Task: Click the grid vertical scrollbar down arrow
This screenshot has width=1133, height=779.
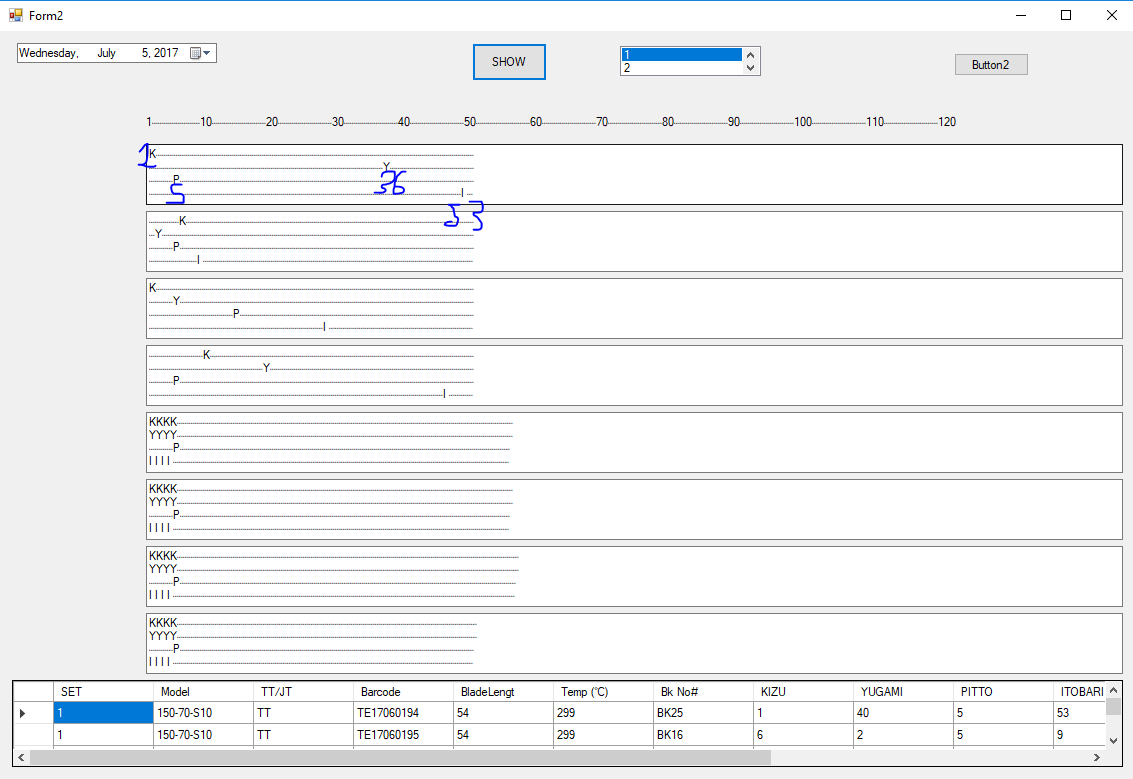Action: point(1113,741)
